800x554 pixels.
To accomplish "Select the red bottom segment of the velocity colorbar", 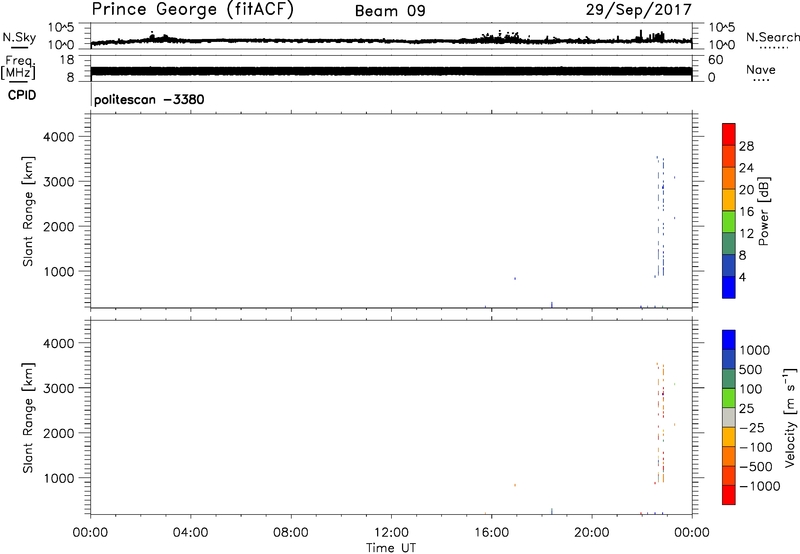I will tap(729, 495).
